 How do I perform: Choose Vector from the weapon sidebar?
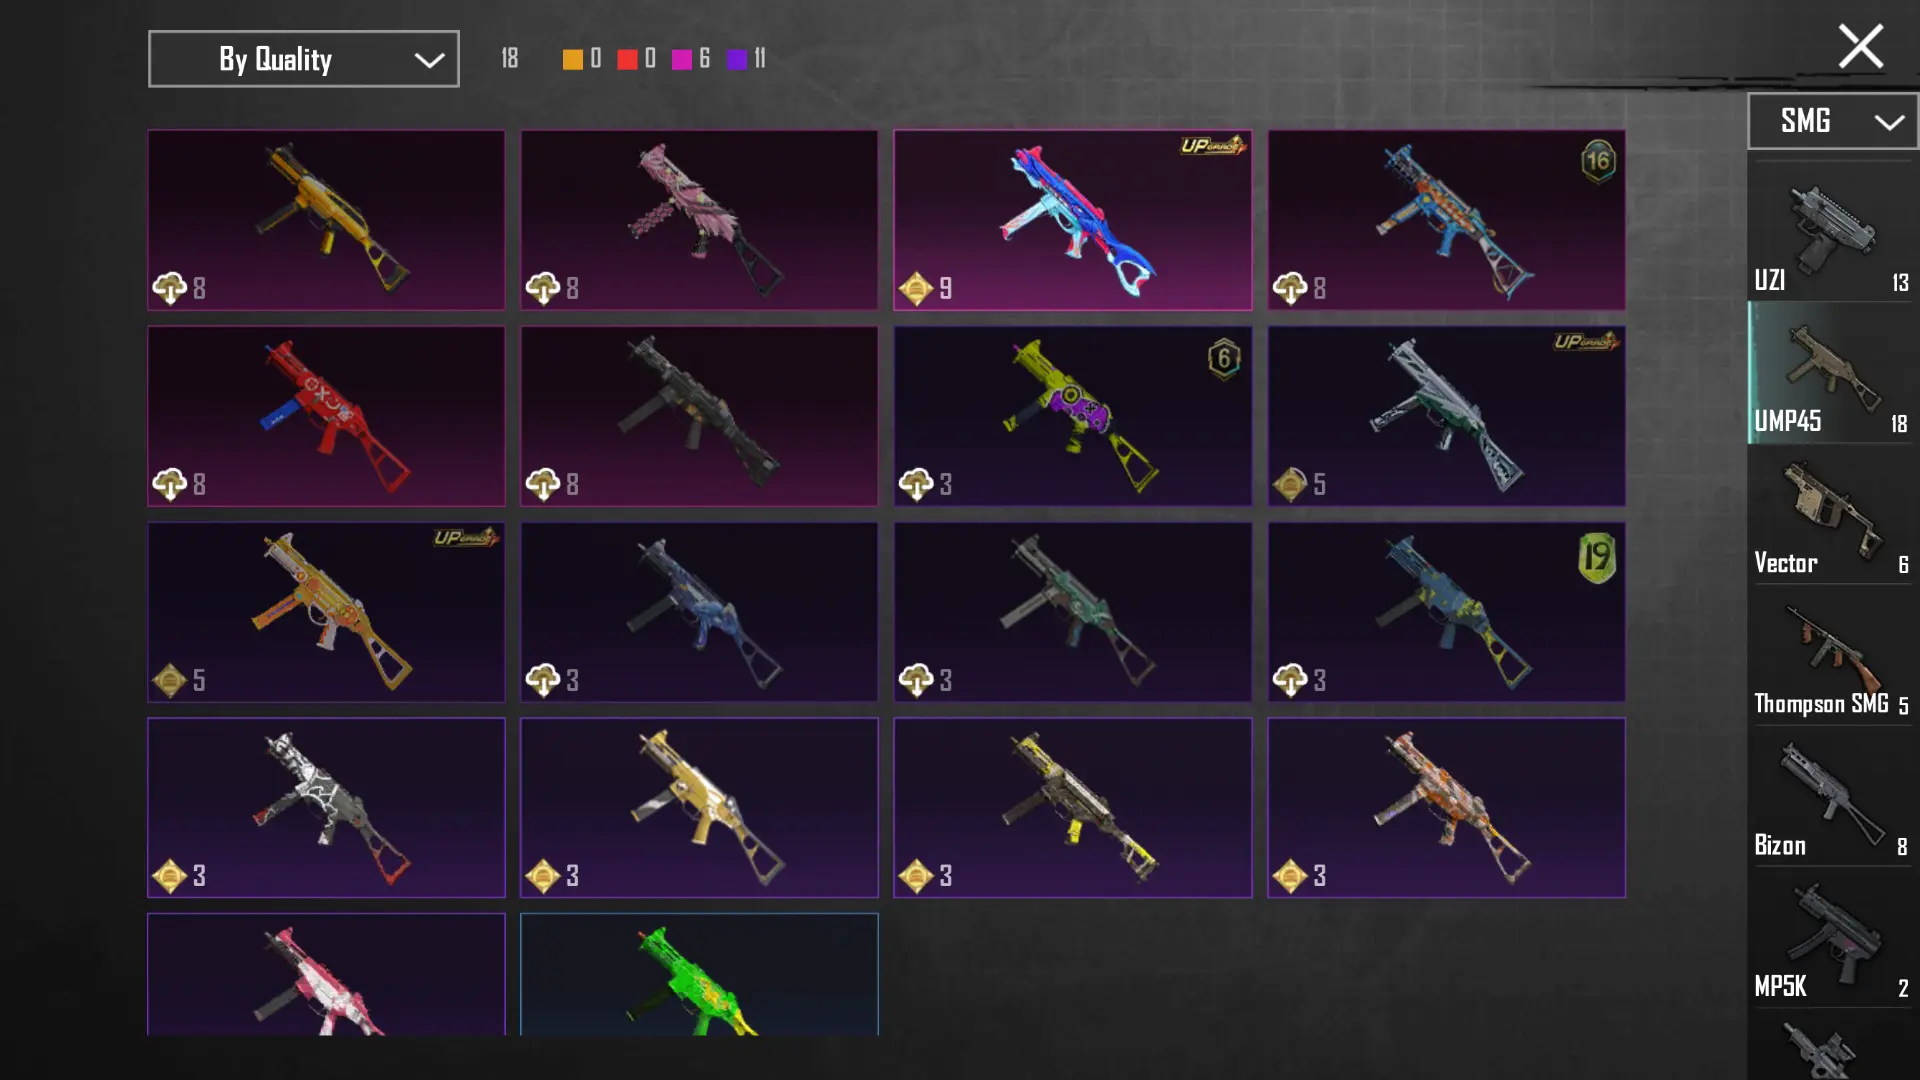1832,513
